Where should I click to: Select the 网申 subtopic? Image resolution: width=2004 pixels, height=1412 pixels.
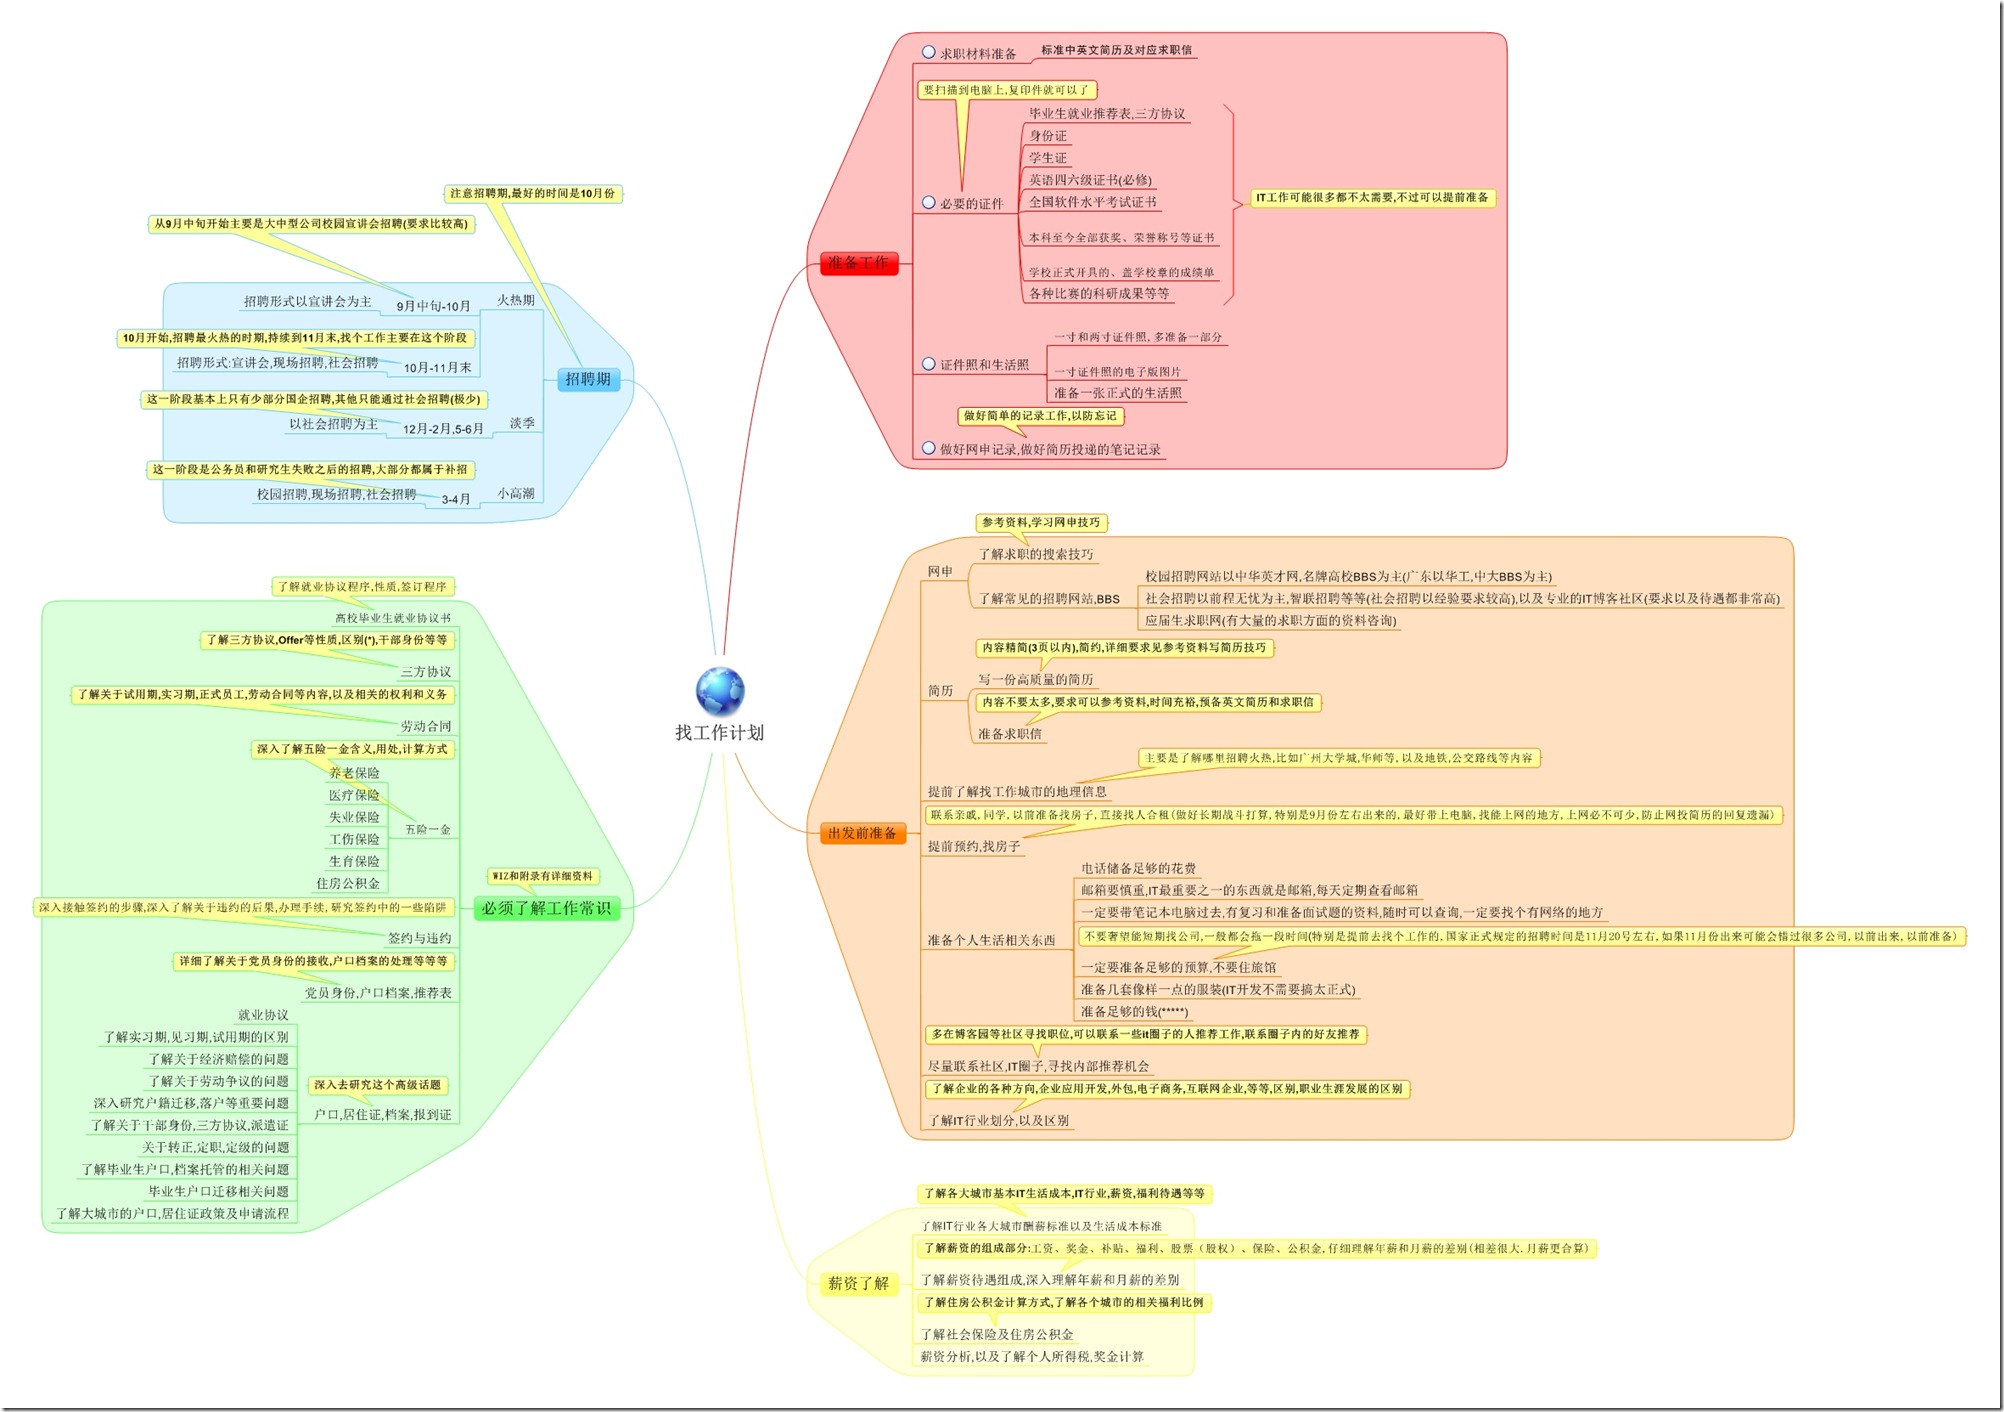(x=940, y=572)
